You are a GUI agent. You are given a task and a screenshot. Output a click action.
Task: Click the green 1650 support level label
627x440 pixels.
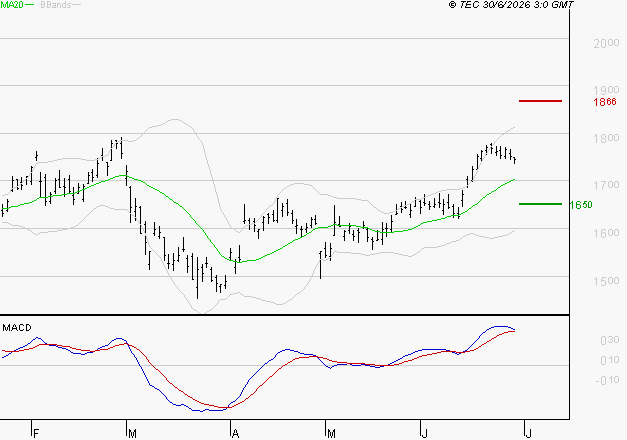(581, 205)
